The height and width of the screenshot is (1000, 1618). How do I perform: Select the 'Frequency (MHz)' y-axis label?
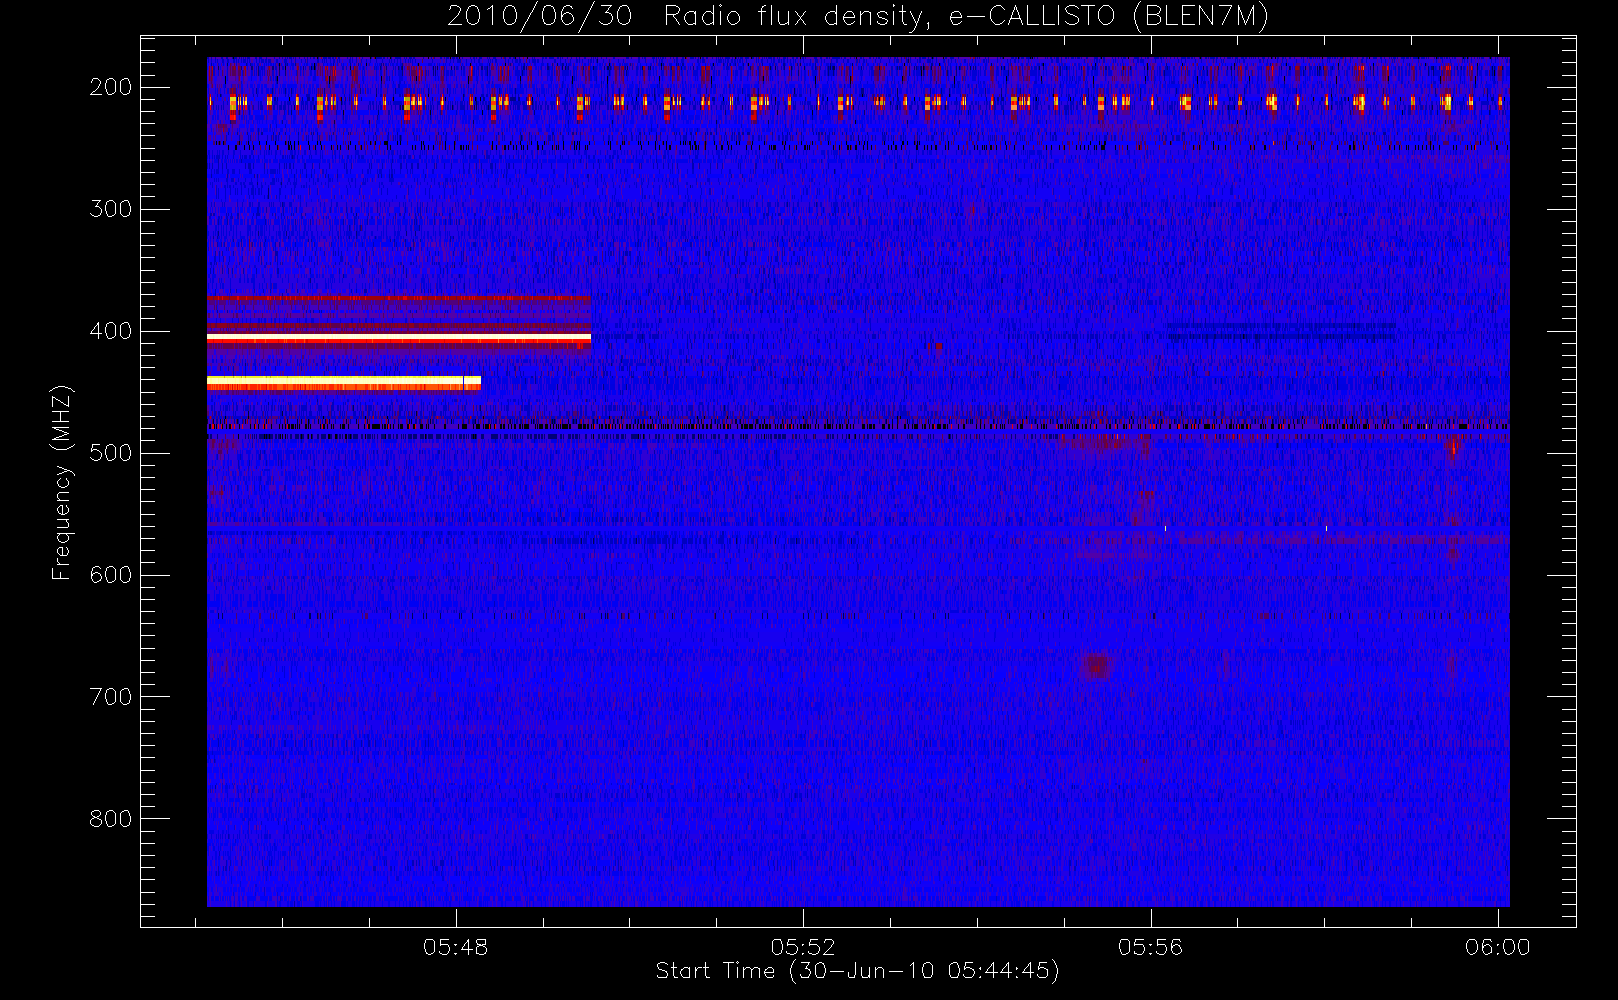(x=62, y=483)
